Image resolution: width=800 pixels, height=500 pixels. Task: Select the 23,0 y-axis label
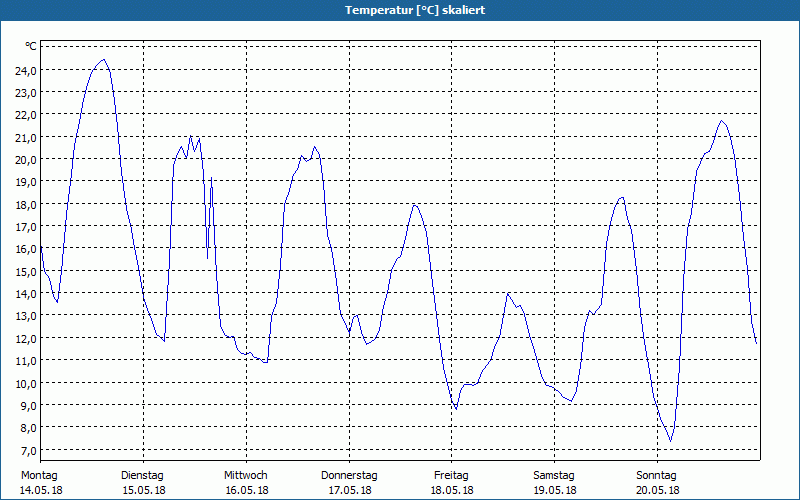coord(26,94)
